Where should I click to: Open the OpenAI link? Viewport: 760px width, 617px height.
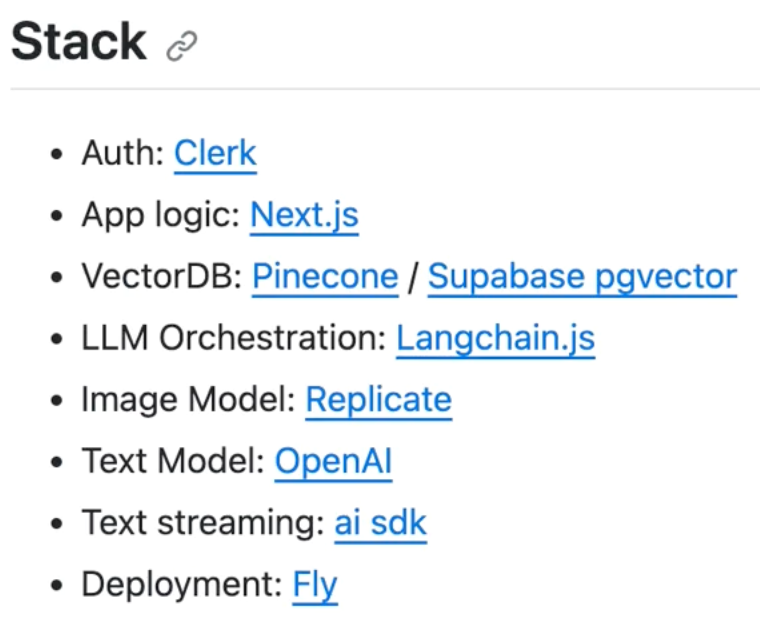(x=333, y=462)
